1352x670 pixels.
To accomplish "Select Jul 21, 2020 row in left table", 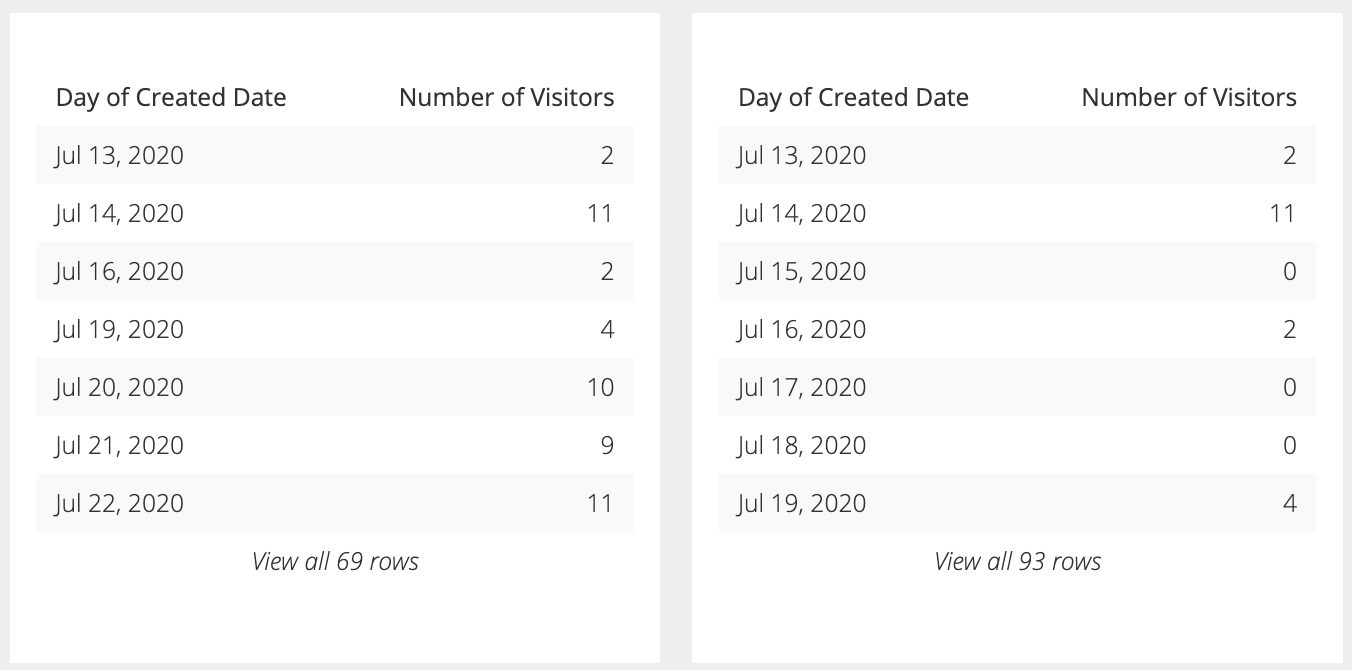I will 335,445.
